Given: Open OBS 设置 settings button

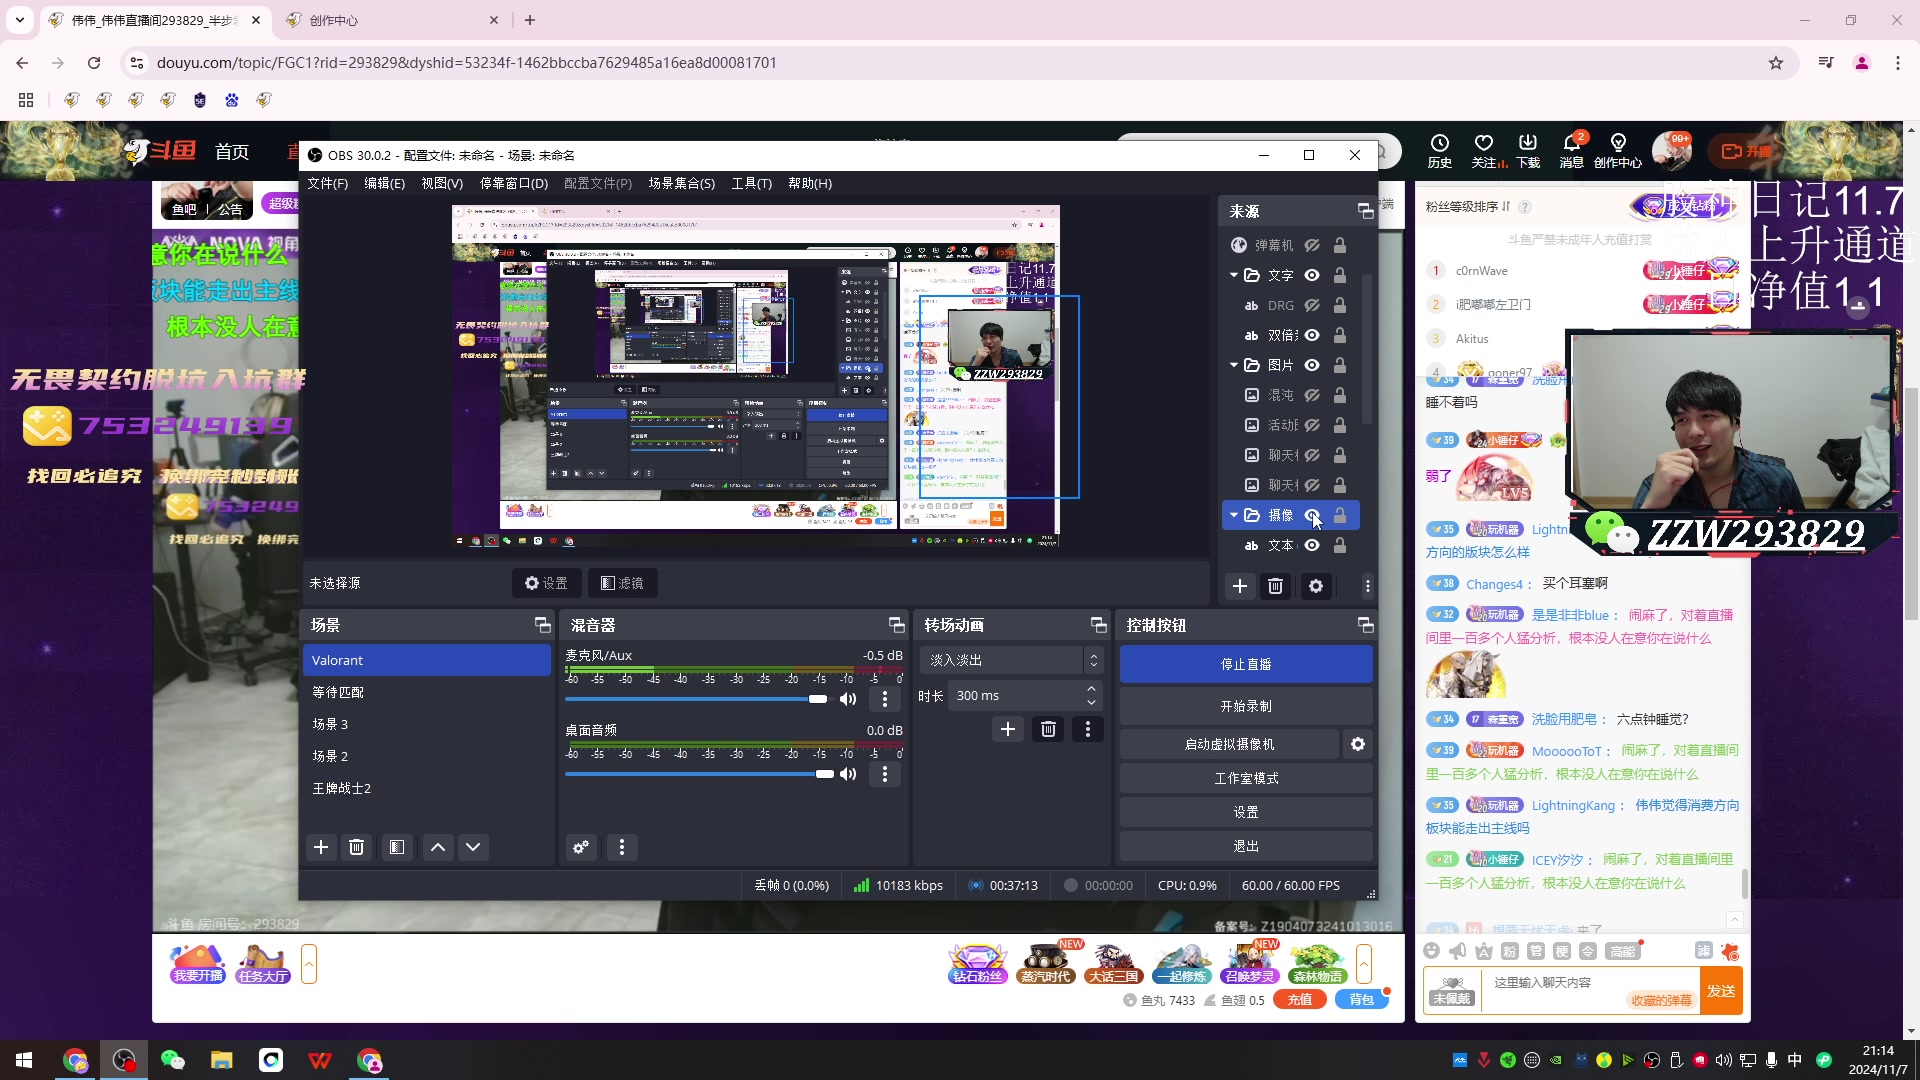Looking at the screenshot, I should click(x=1246, y=812).
